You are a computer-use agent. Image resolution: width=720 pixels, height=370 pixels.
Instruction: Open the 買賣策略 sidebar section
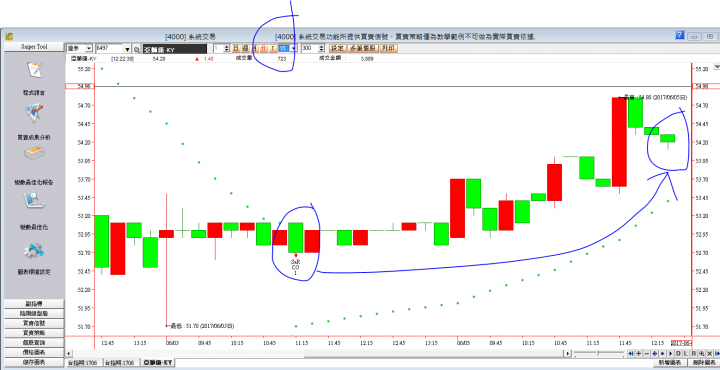34,333
